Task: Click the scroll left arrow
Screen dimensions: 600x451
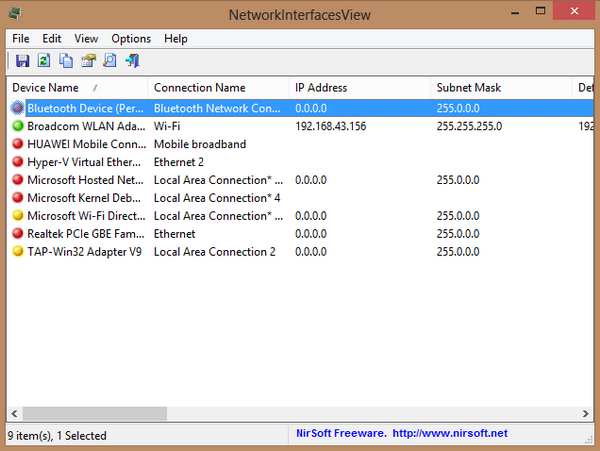Action: pos(15,414)
